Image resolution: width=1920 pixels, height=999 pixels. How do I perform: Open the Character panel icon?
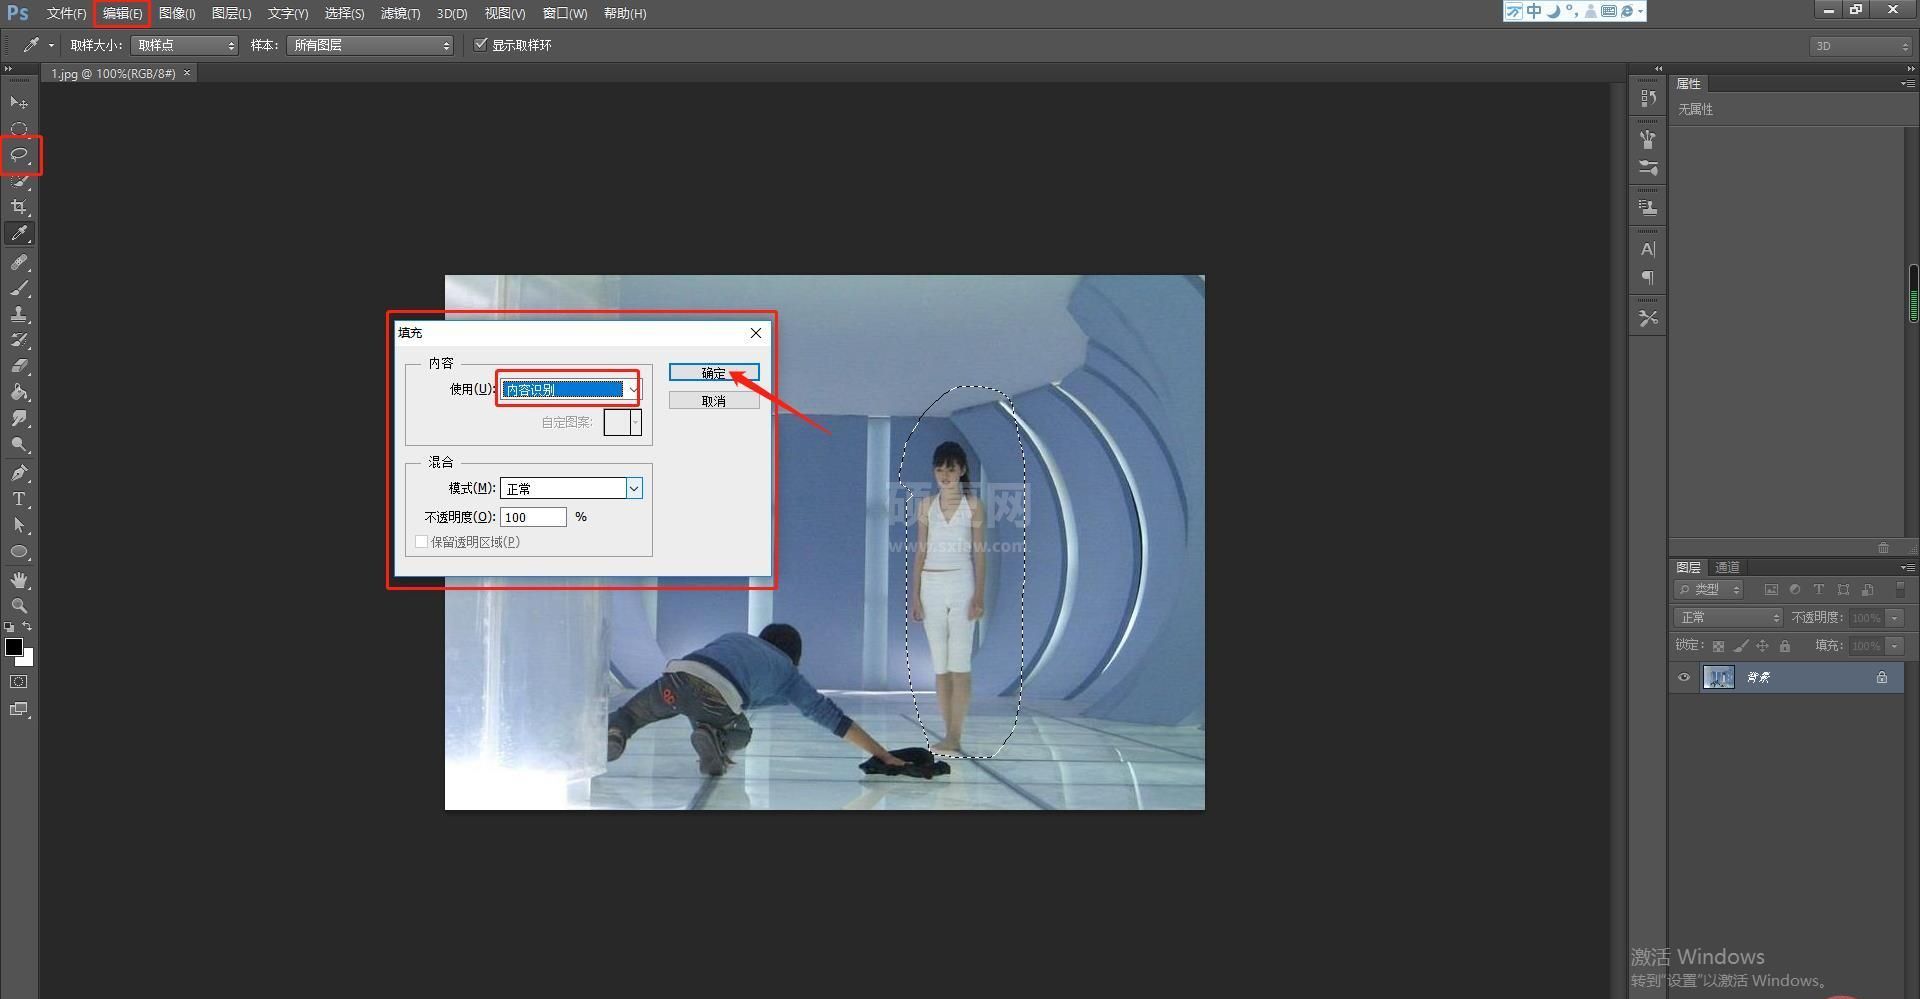[1648, 249]
